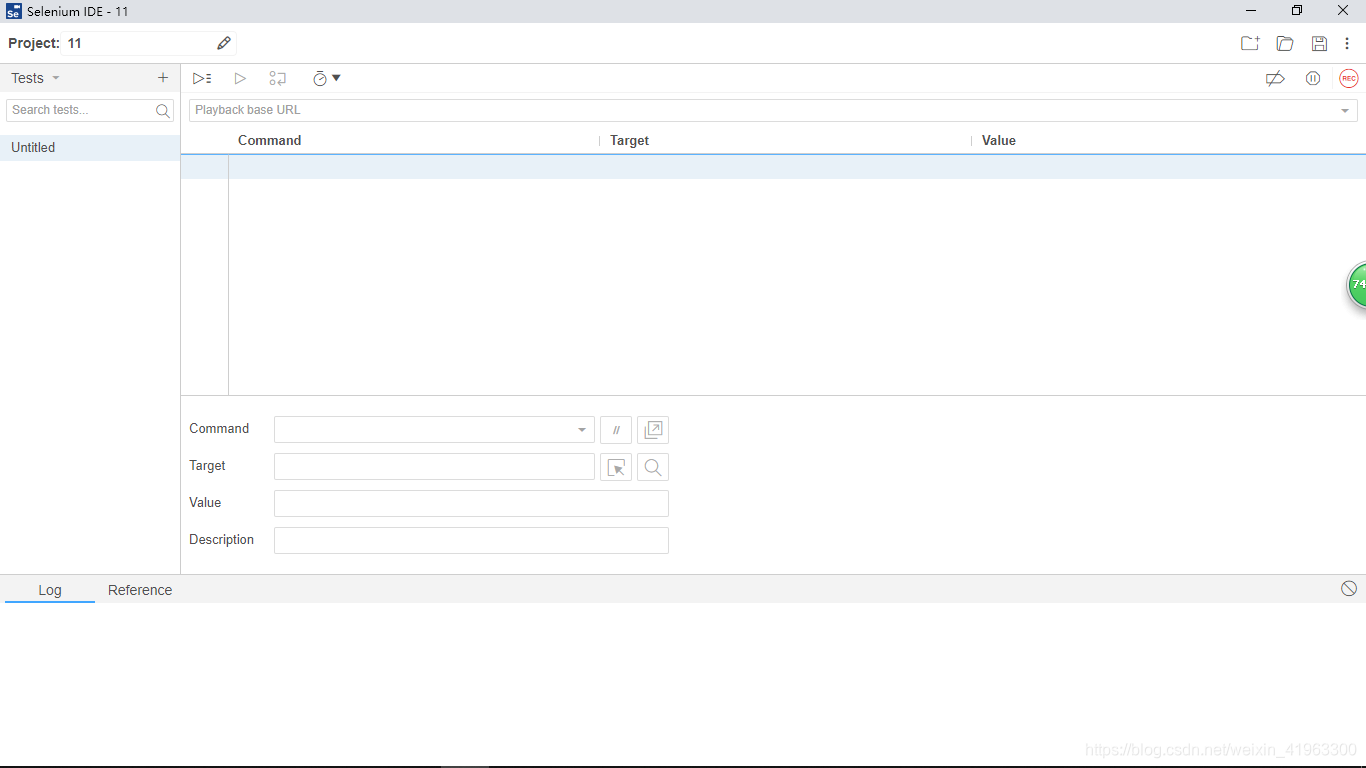Image resolution: width=1366 pixels, height=768 pixels.
Task: Run all tests in the suite
Action: (x=202, y=78)
